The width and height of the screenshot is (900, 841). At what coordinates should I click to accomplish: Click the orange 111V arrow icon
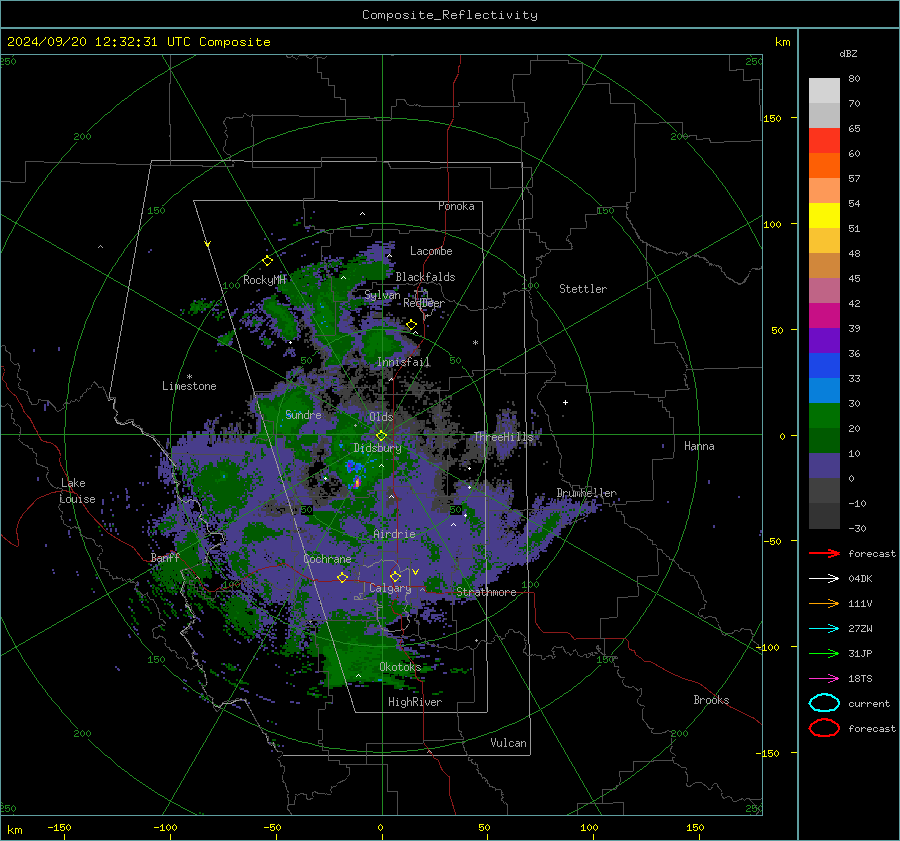(x=824, y=603)
